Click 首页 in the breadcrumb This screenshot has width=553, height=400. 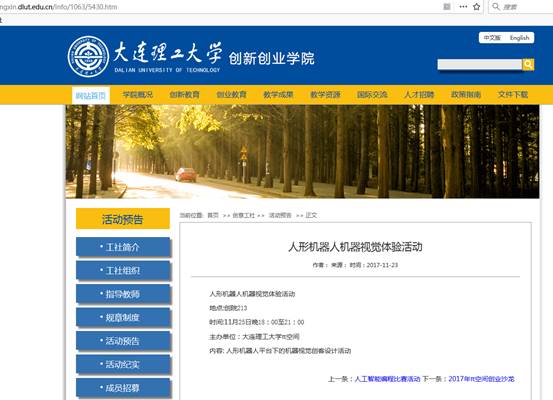213,215
